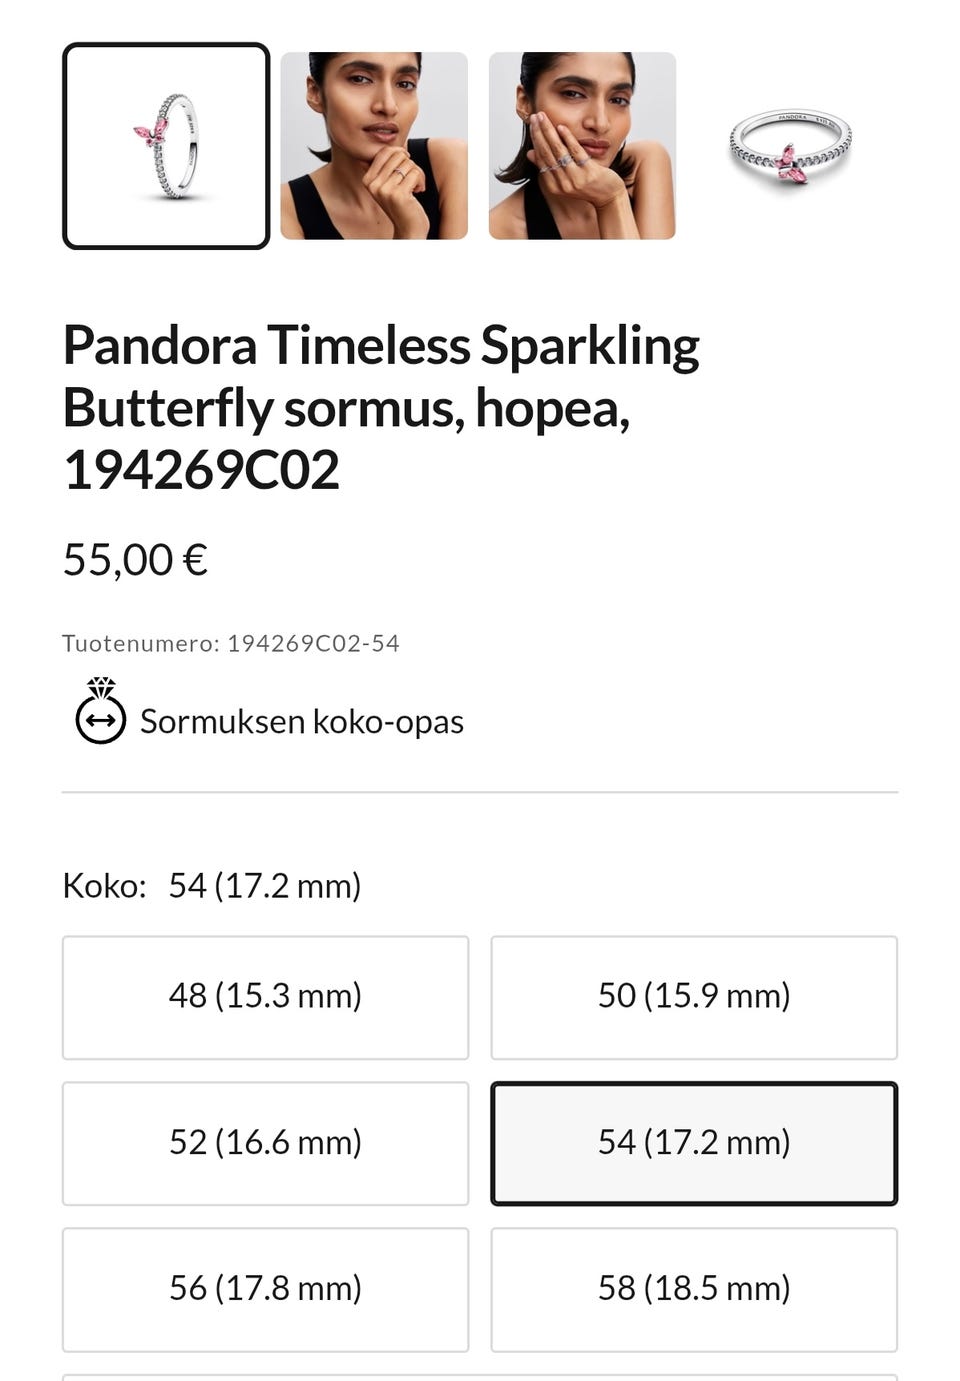This screenshot has height=1381, width=960.
Task: Click the selected size 54 (17.2 mm) option
Action: tap(694, 1143)
